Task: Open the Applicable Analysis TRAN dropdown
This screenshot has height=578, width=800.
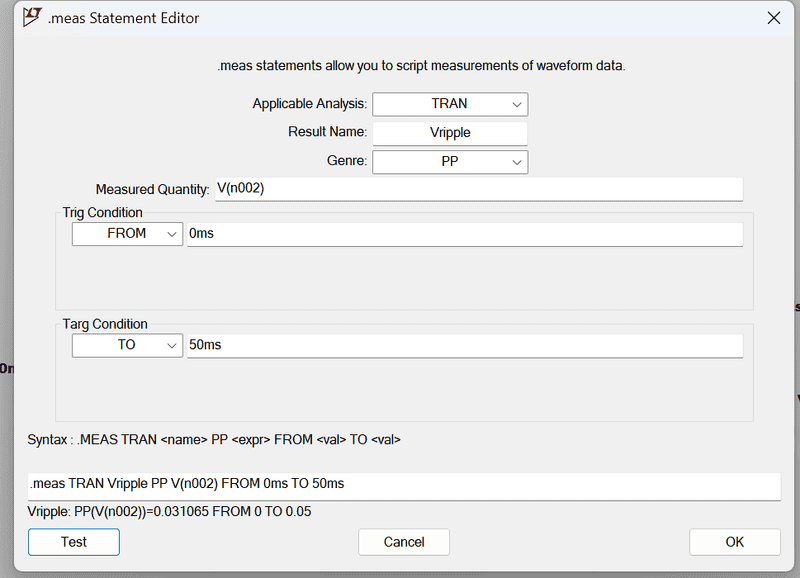Action: click(450, 104)
